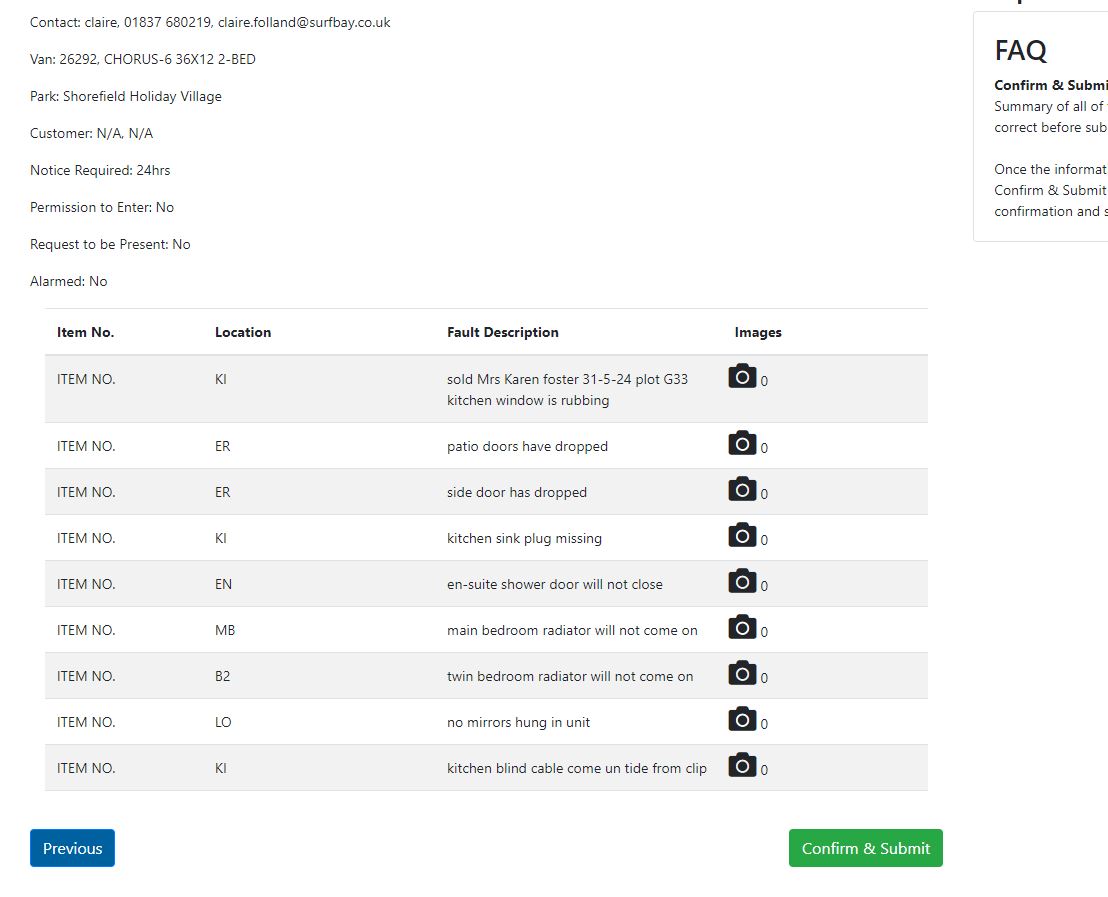Click camera icon for kitchen blind cable fault
Screen dimensions: 1108x897
742,765
